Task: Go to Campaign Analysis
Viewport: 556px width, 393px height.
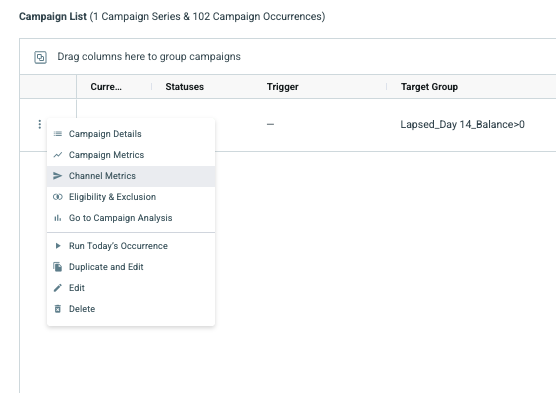Action: pyautogui.click(x=131, y=218)
